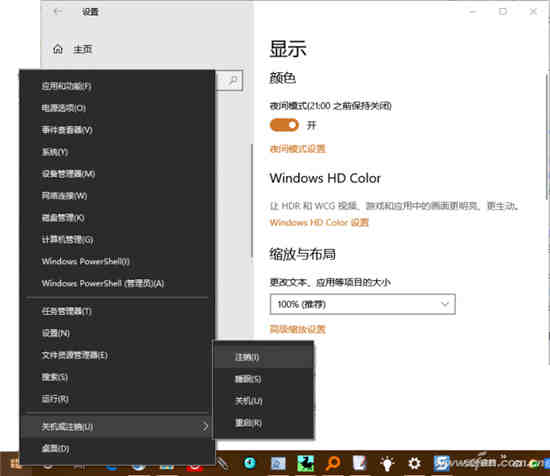The image size is (550, 476).
Task: Click the black duck icon in taskbar
Action: coord(305,463)
